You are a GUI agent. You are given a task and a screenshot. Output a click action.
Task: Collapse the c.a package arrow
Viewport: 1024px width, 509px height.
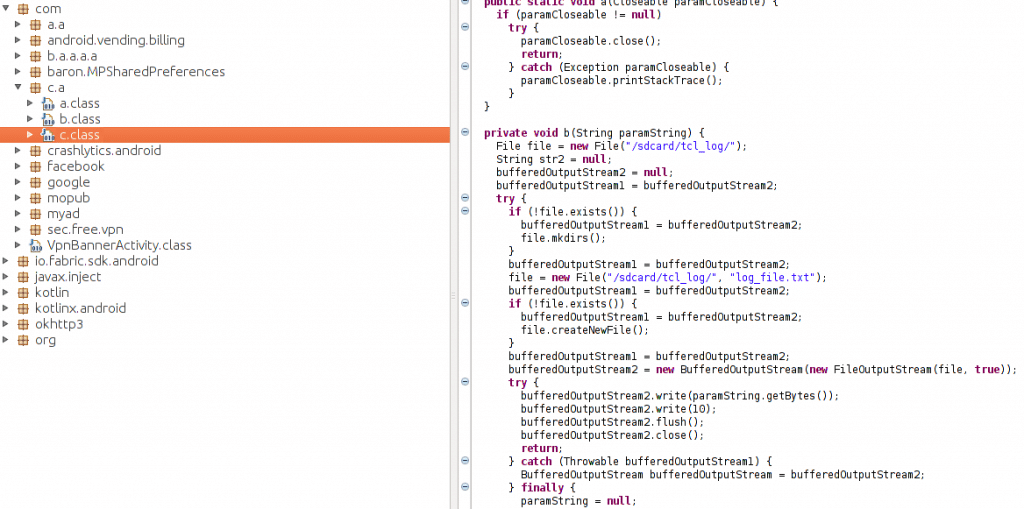tap(18, 88)
